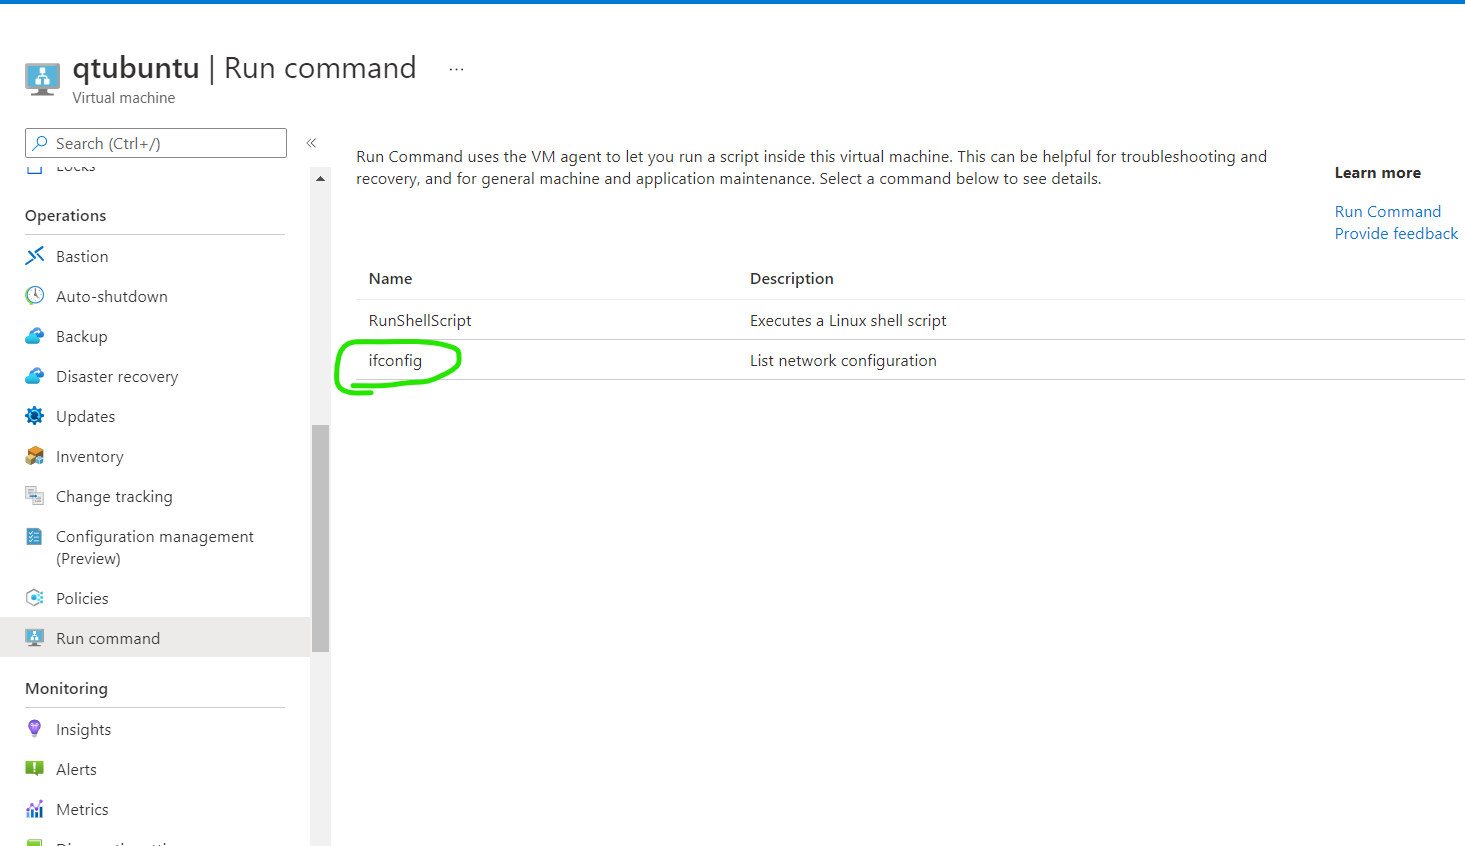The height and width of the screenshot is (846, 1465).
Task: Go to Backup page
Action: click(x=82, y=336)
